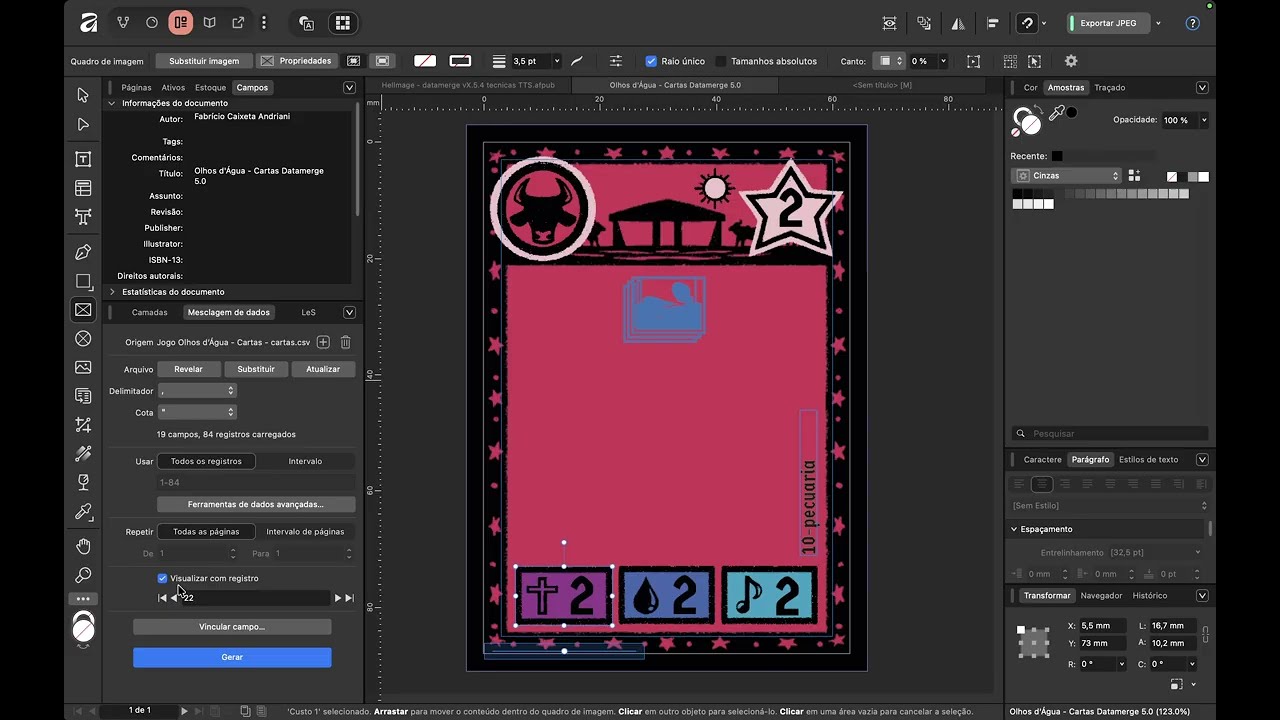This screenshot has width=1280, height=720.
Task: Toggle Visualizar com registro checkbox
Action: click(162, 578)
